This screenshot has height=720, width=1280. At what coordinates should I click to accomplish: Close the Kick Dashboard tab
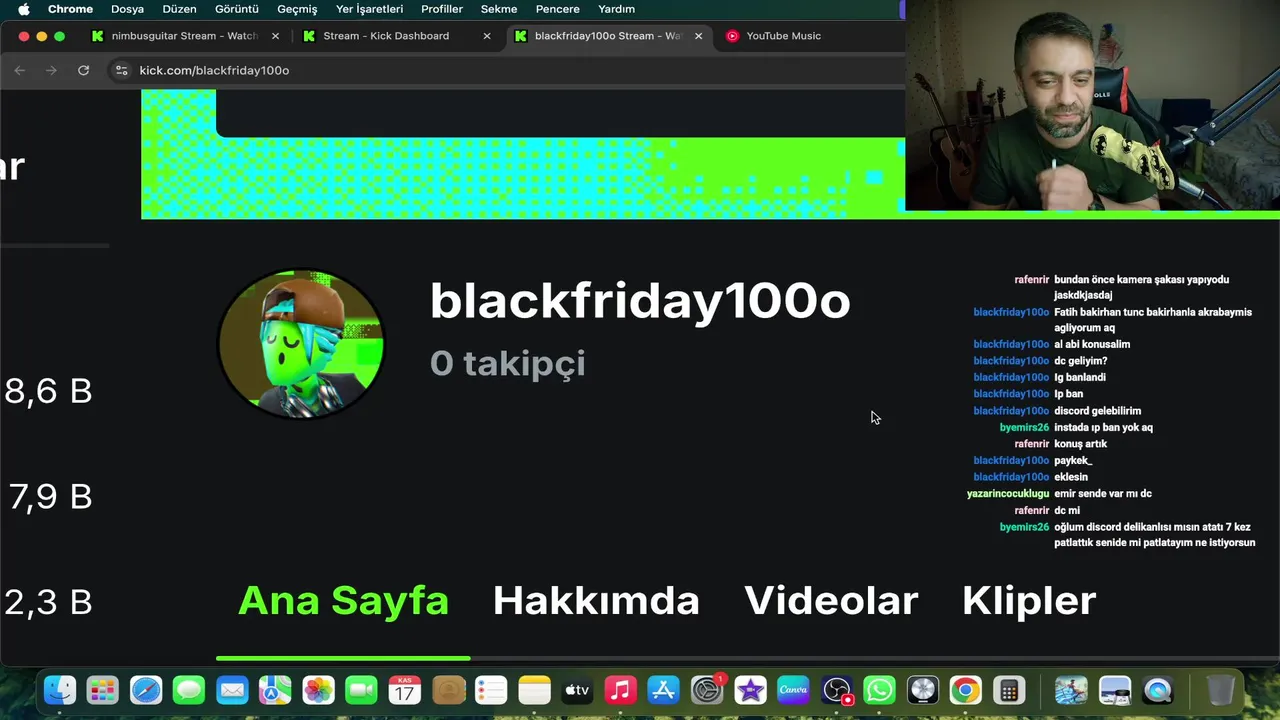[487, 36]
